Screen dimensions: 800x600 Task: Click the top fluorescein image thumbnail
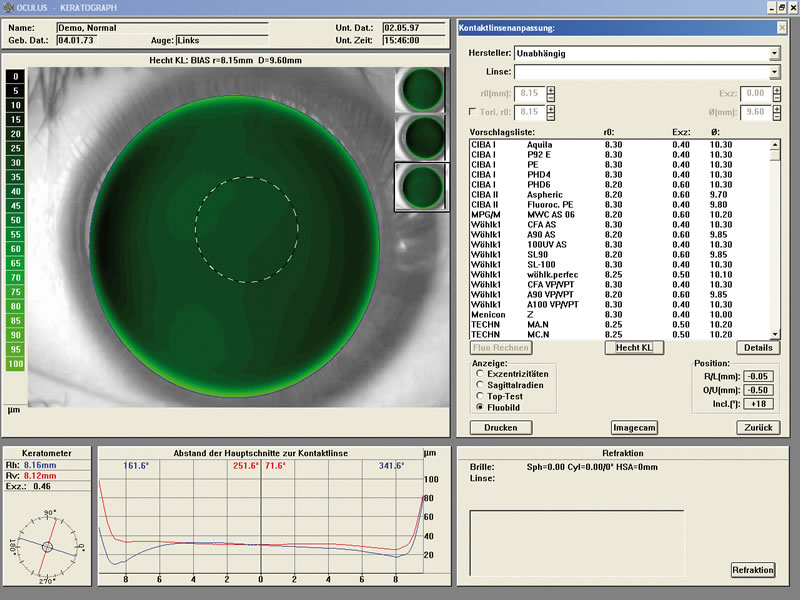421,90
